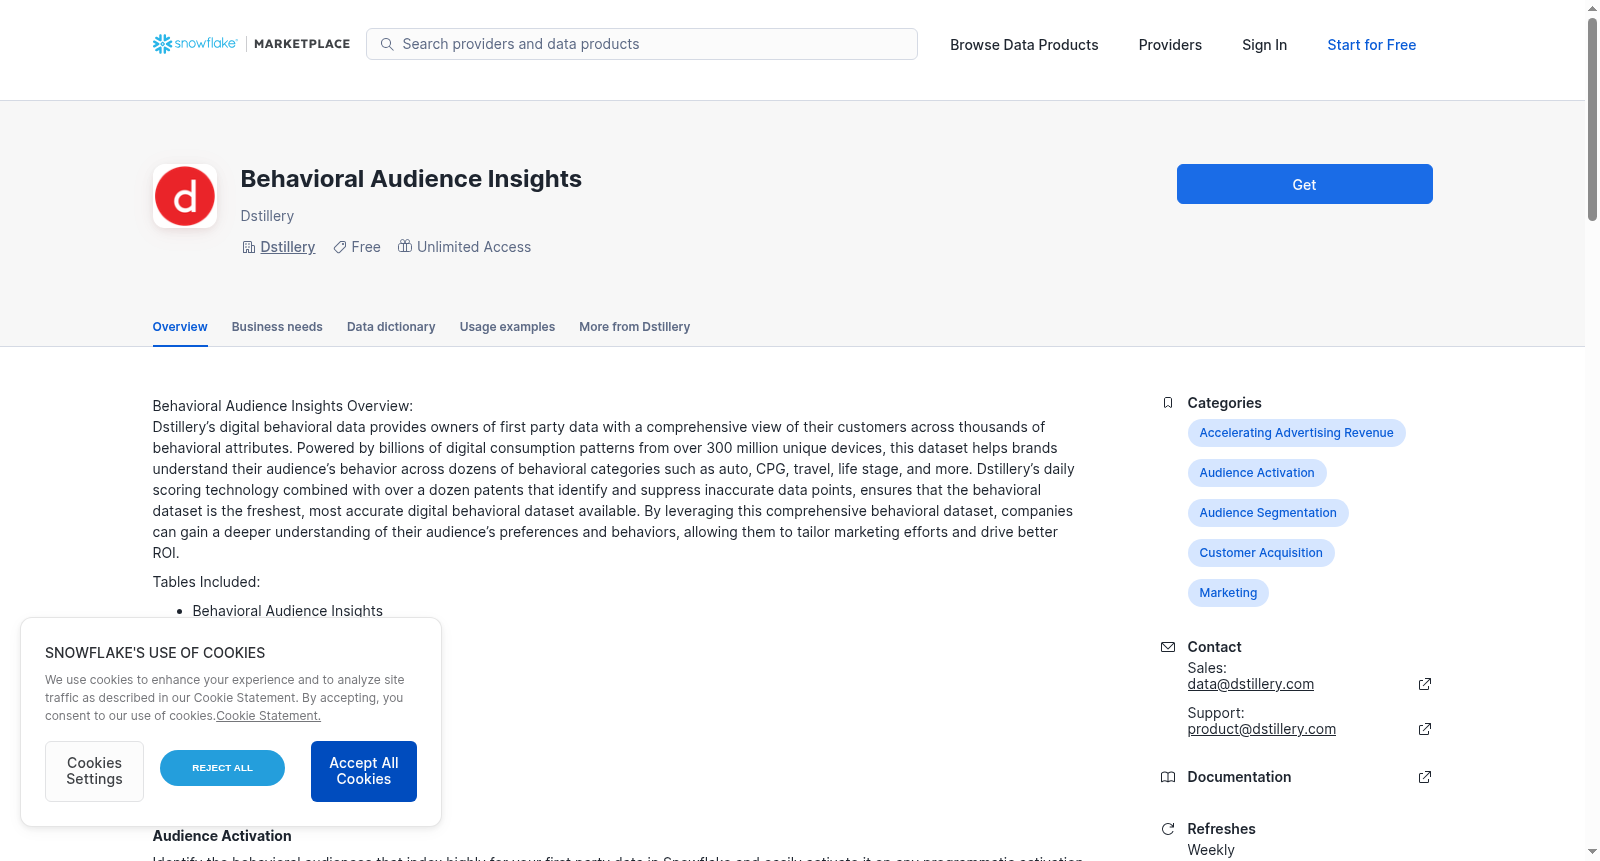Click the Contact envelope icon
The width and height of the screenshot is (1600, 861).
point(1168,647)
